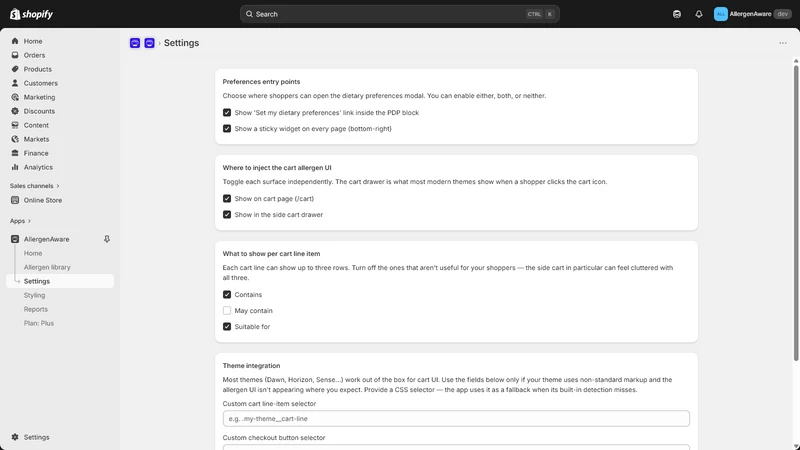800x450 pixels.
Task: Click the Shopify logo
Action: (31, 14)
